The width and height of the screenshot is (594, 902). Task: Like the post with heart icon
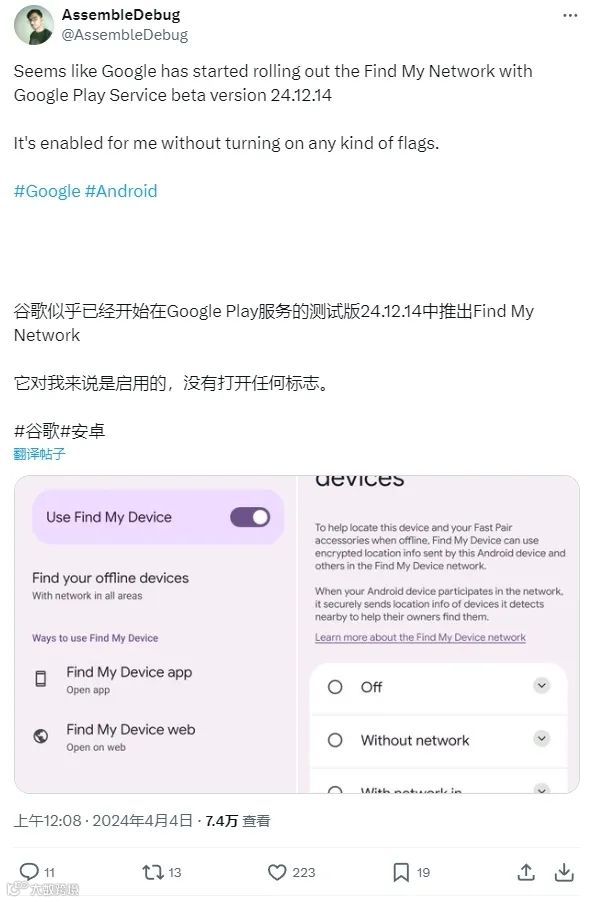pyautogui.click(x=277, y=872)
